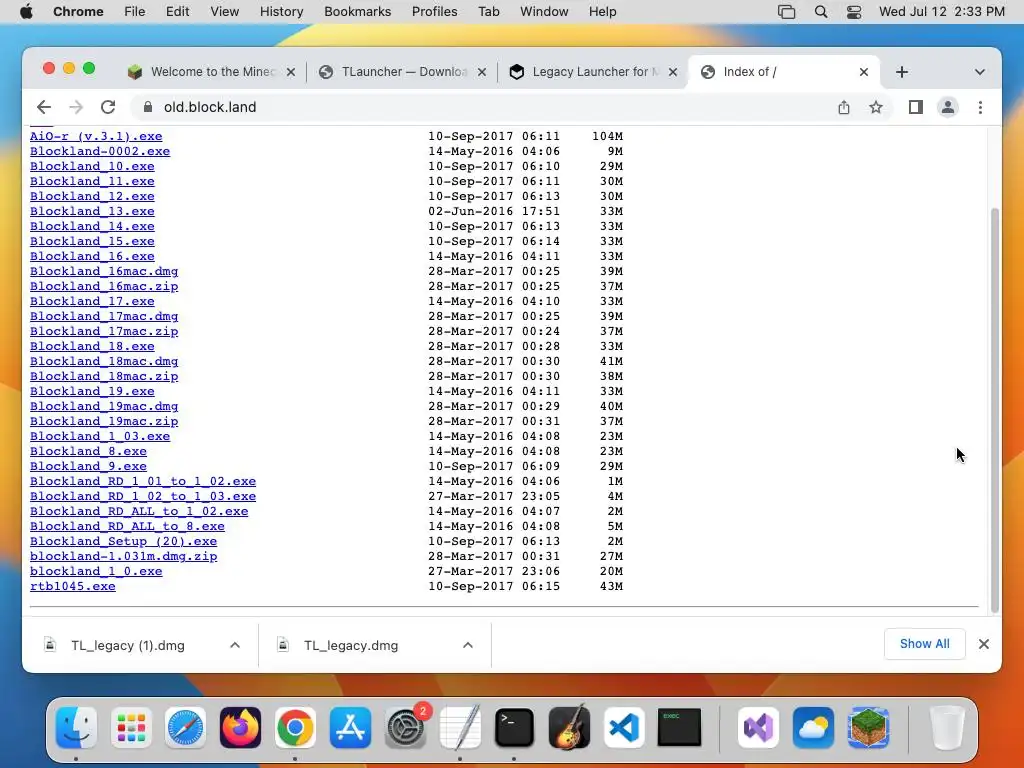This screenshot has width=1024, height=768.
Task: View site info via the padlock icon
Action: pos(148,107)
